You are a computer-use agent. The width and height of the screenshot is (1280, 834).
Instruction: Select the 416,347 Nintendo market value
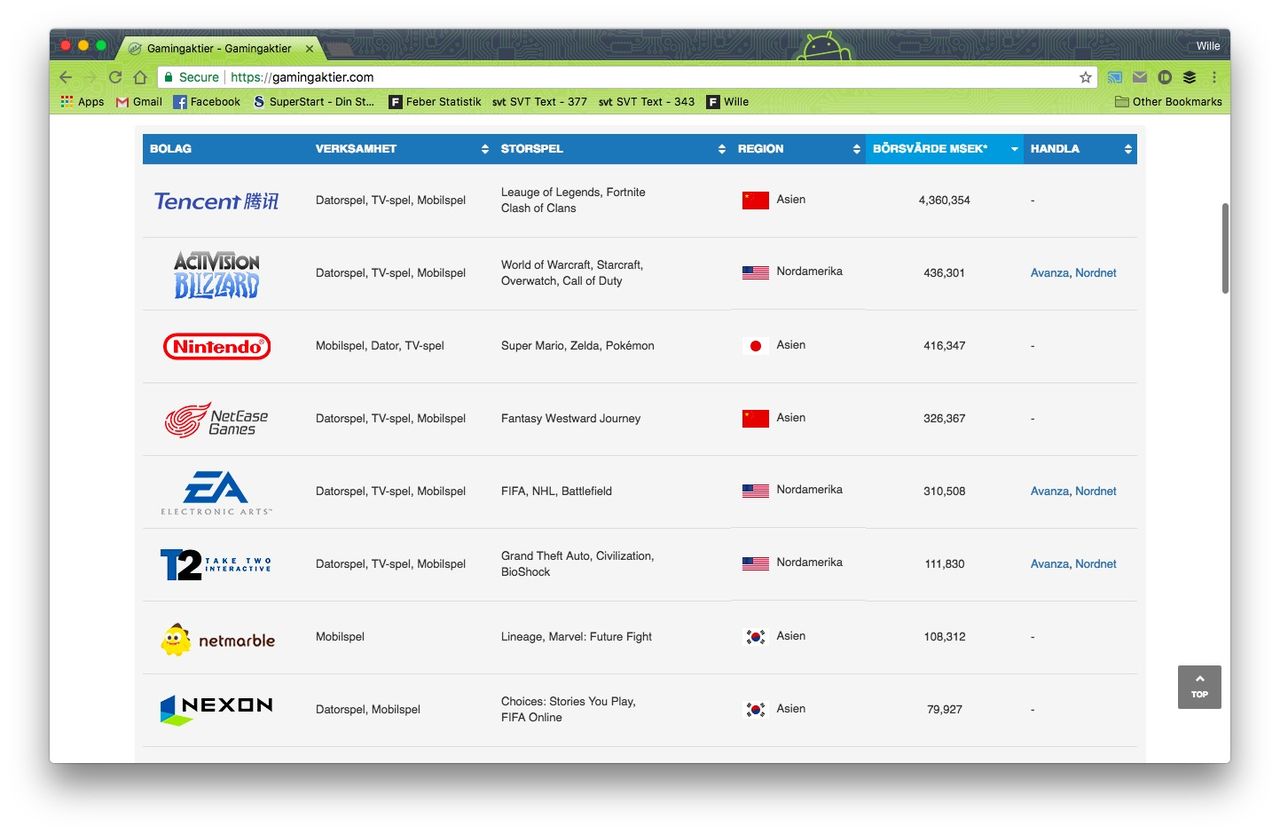(x=944, y=346)
